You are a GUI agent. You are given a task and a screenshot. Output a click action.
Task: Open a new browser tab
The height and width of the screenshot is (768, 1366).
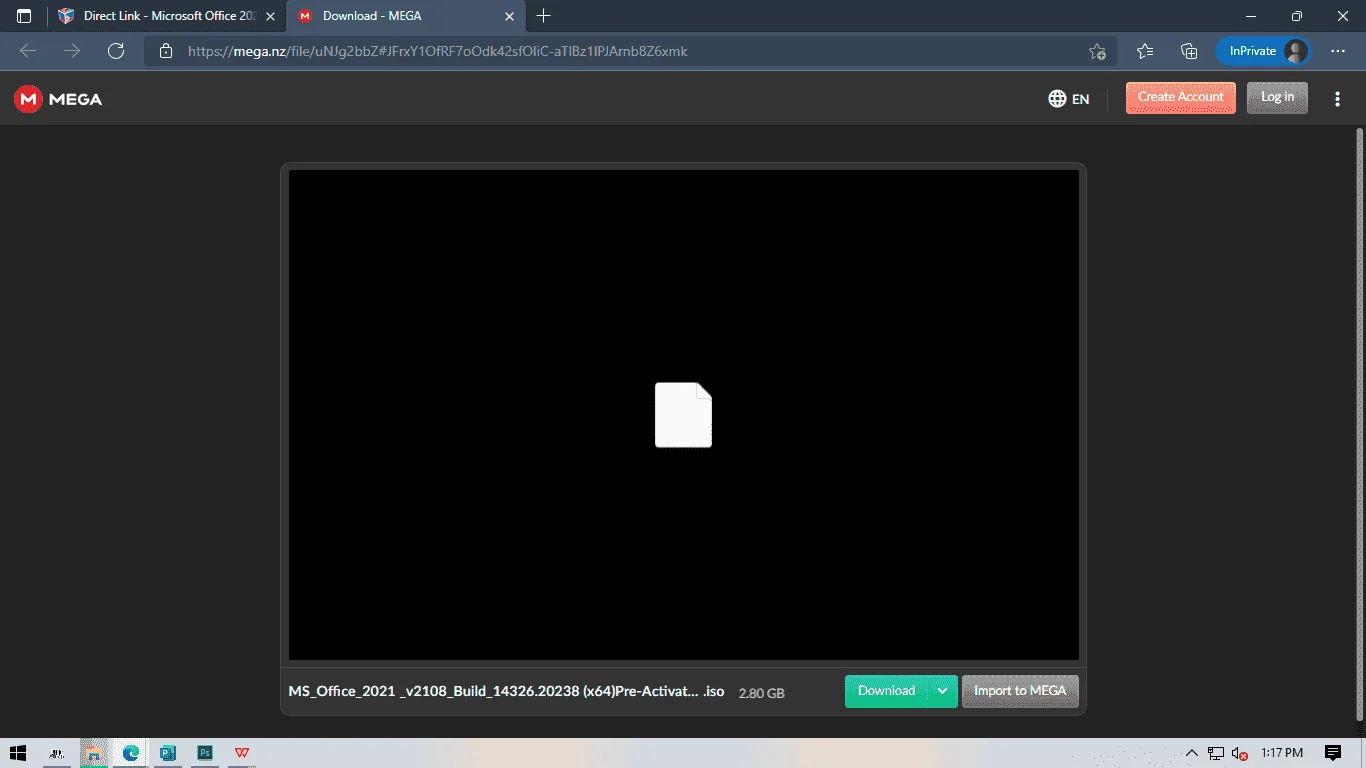[543, 16]
